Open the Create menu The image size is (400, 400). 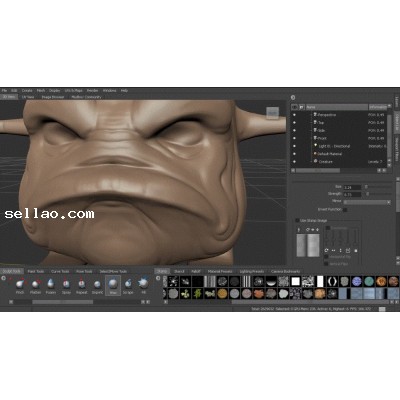[27, 91]
